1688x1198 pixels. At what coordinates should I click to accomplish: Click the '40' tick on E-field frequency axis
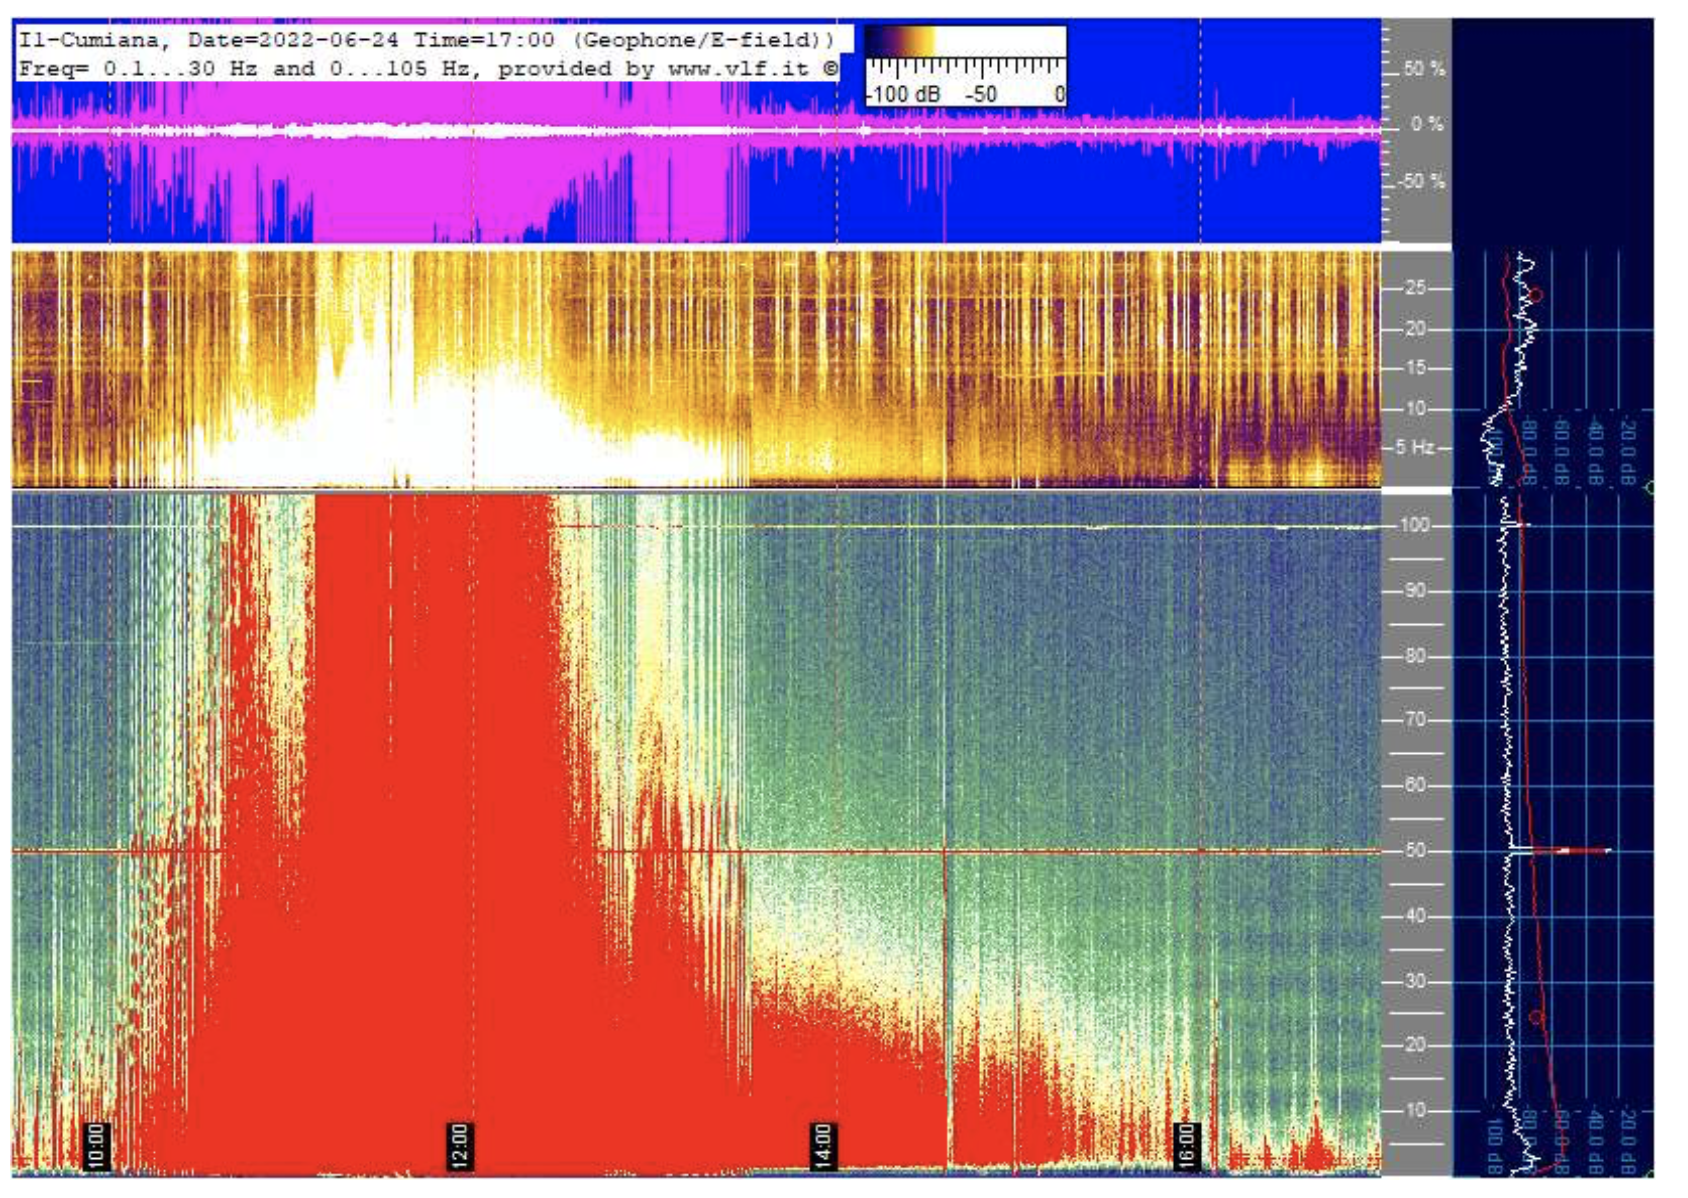[1415, 916]
